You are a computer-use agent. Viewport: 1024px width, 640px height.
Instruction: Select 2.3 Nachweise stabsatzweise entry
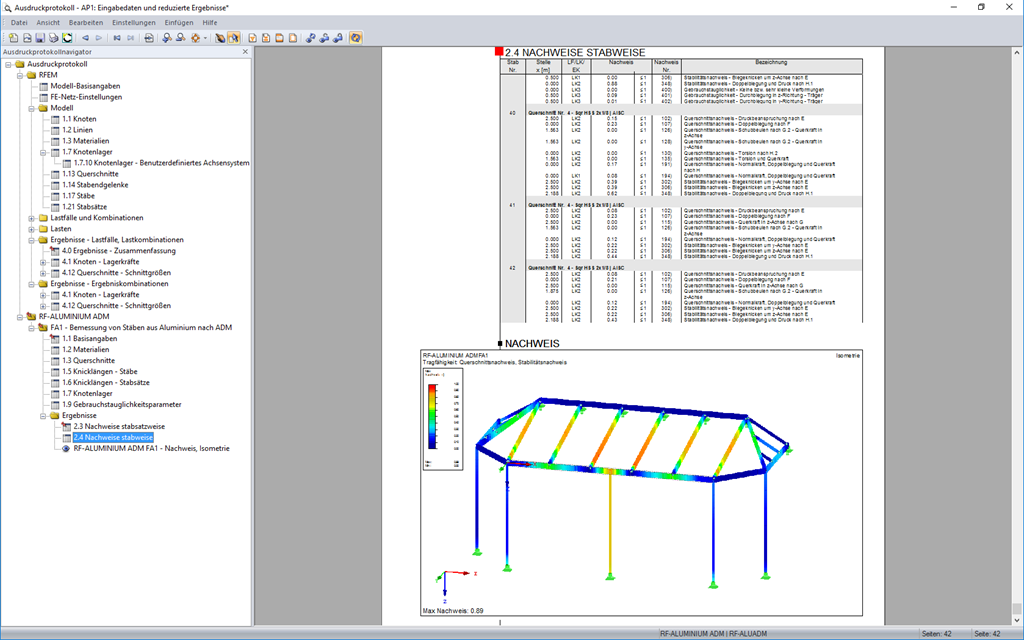click(119, 426)
